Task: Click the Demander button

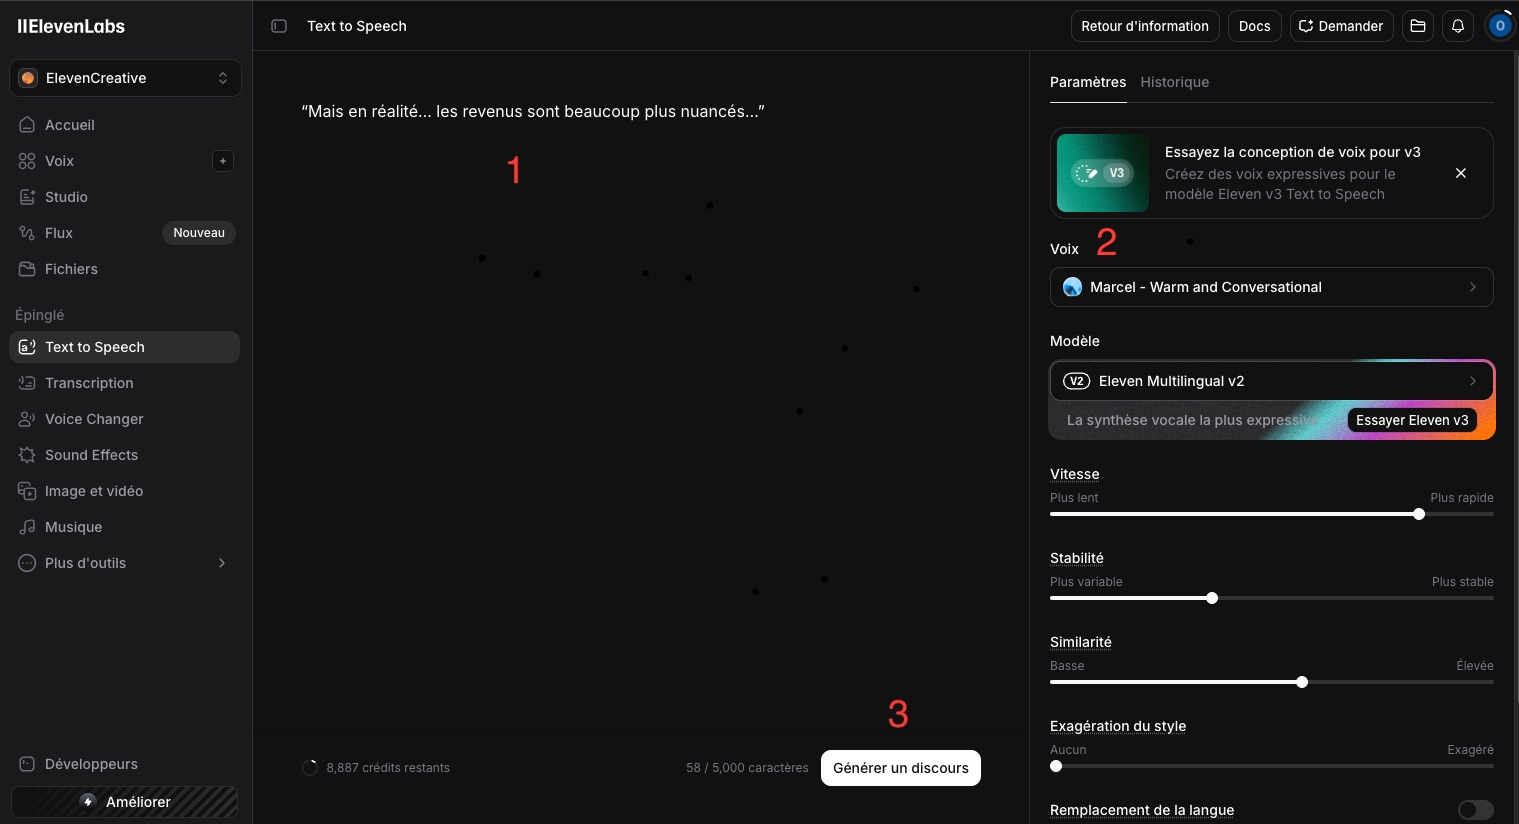Action: 1341,26
